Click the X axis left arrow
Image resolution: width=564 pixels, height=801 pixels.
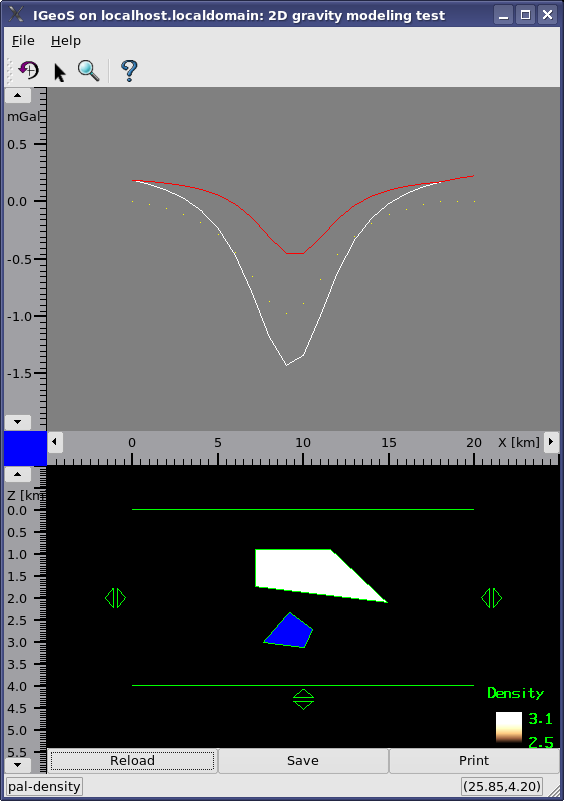click(x=55, y=442)
